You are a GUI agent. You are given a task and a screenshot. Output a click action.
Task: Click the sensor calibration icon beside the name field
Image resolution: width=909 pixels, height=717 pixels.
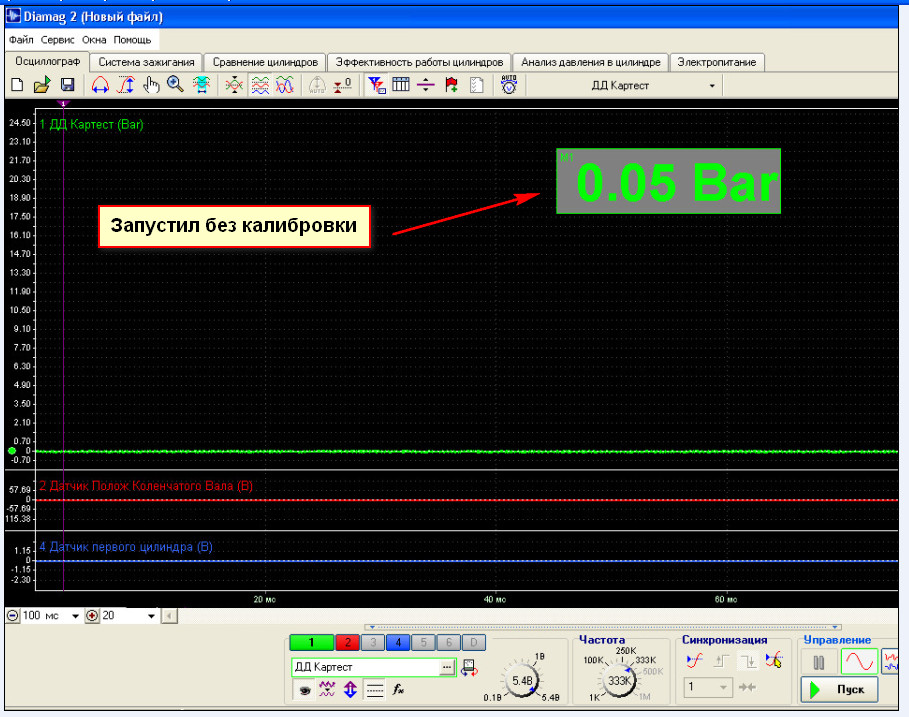(x=469, y=668)
